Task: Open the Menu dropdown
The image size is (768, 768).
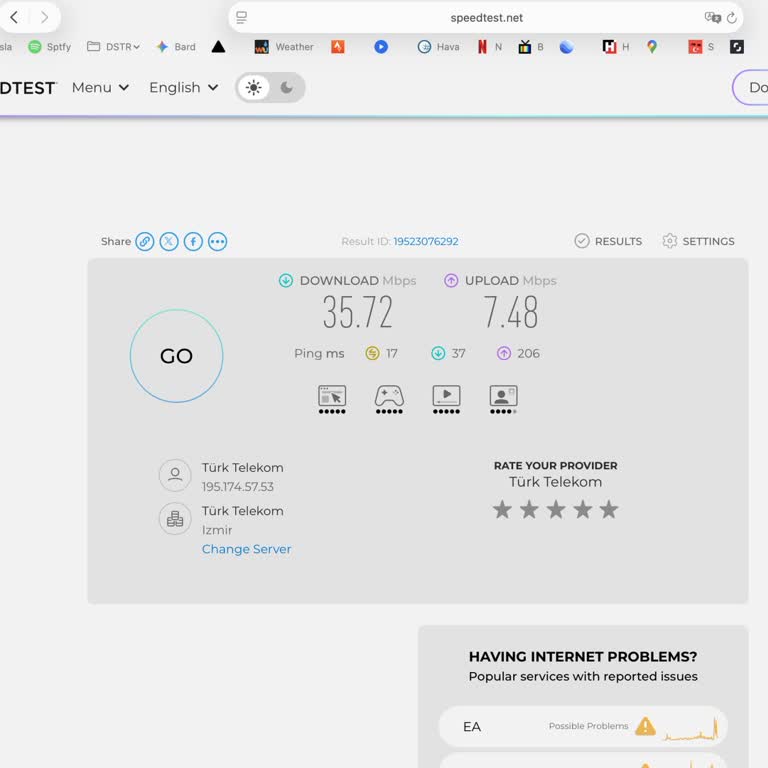Action: coord(100,88)
